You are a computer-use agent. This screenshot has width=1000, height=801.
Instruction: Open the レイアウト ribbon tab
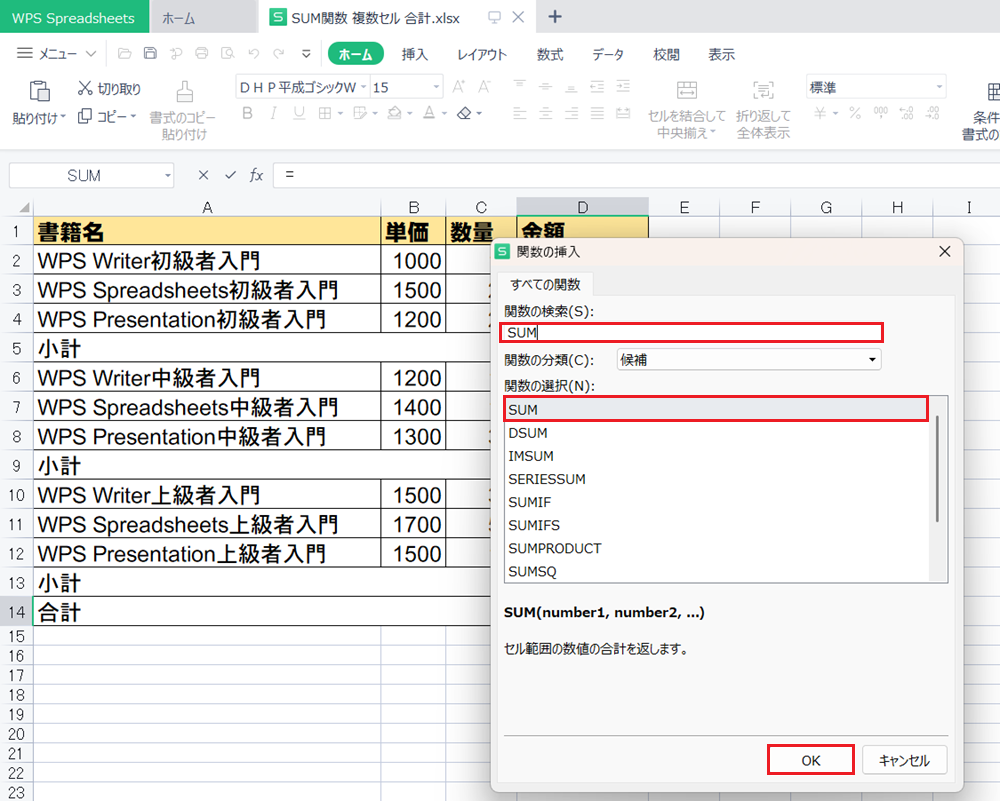(482, 54)
